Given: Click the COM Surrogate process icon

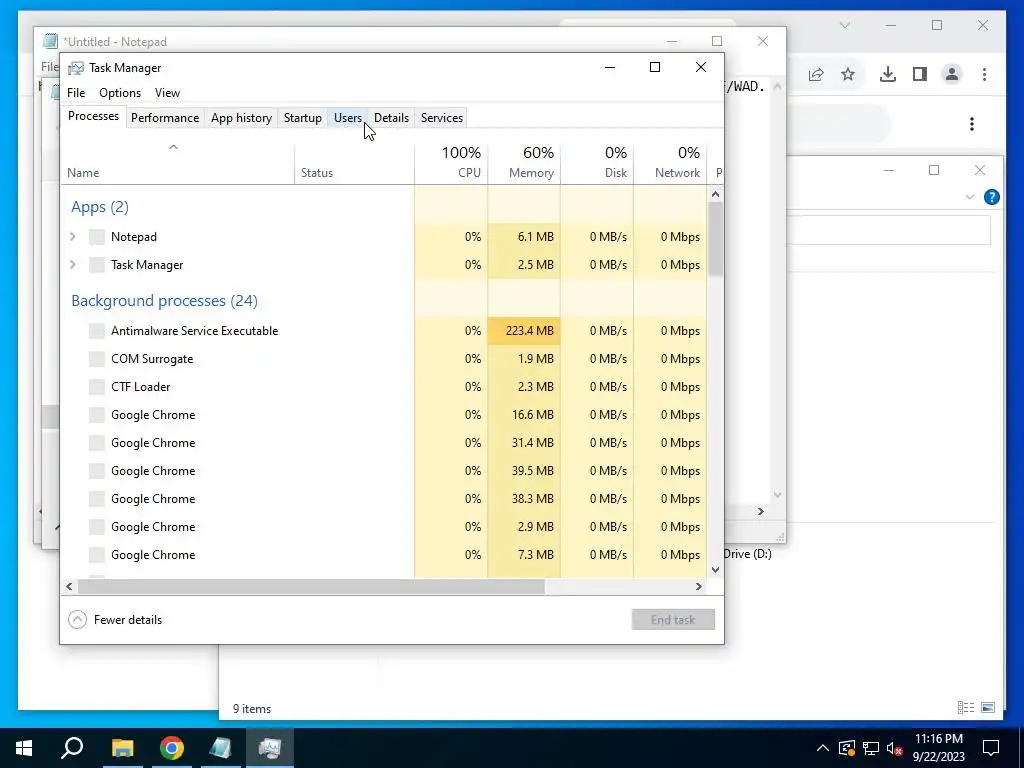Looking at the screenshot, I should point(97,359).
